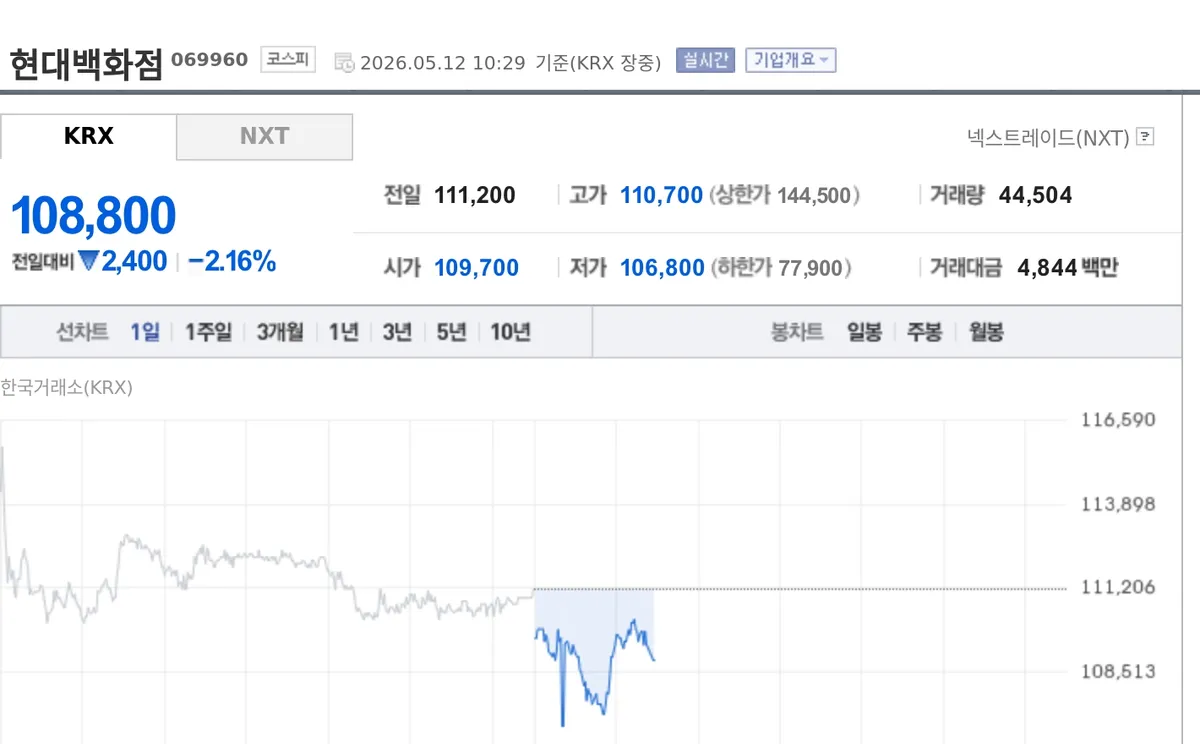Show the 10년 line chart
Image resolution: width=1200 pixels, height=744 pixels.
[x=510, y=332]
